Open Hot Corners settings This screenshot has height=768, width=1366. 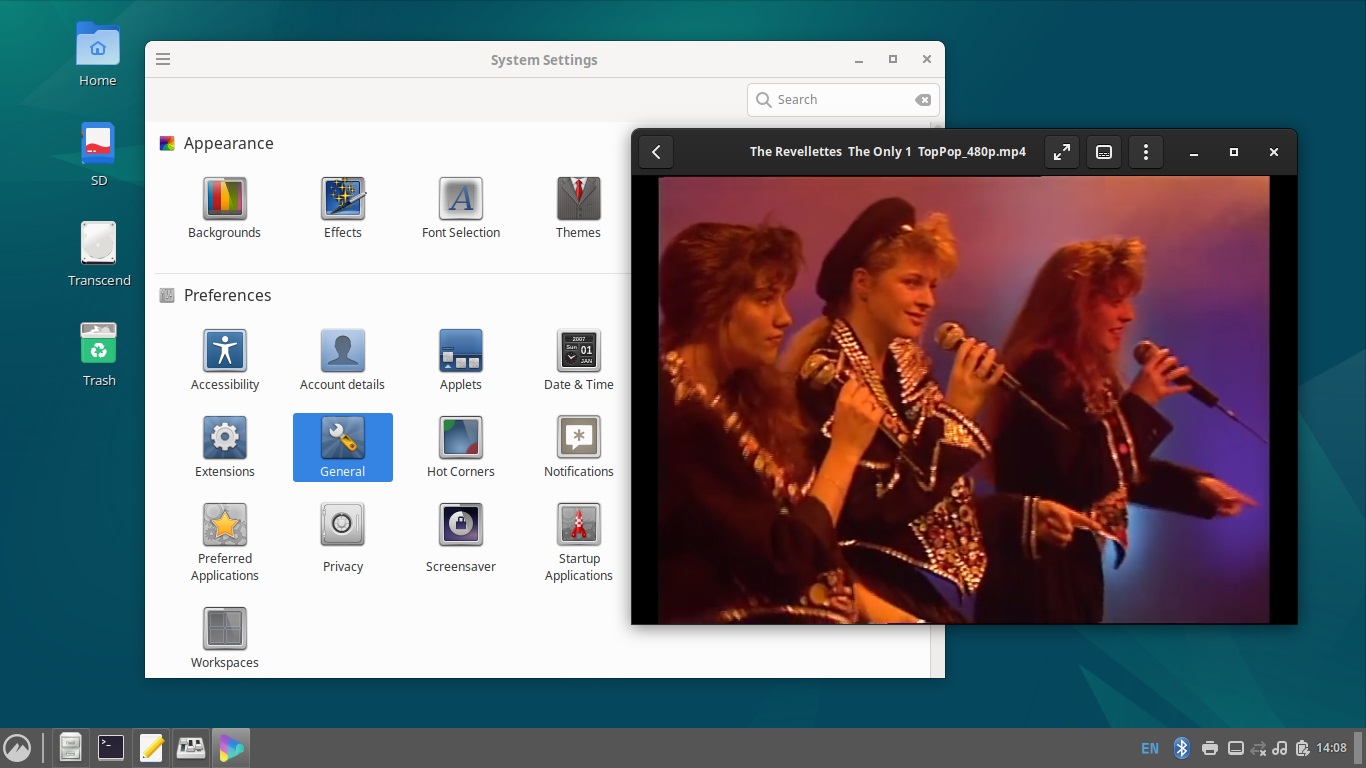point(461,447)
